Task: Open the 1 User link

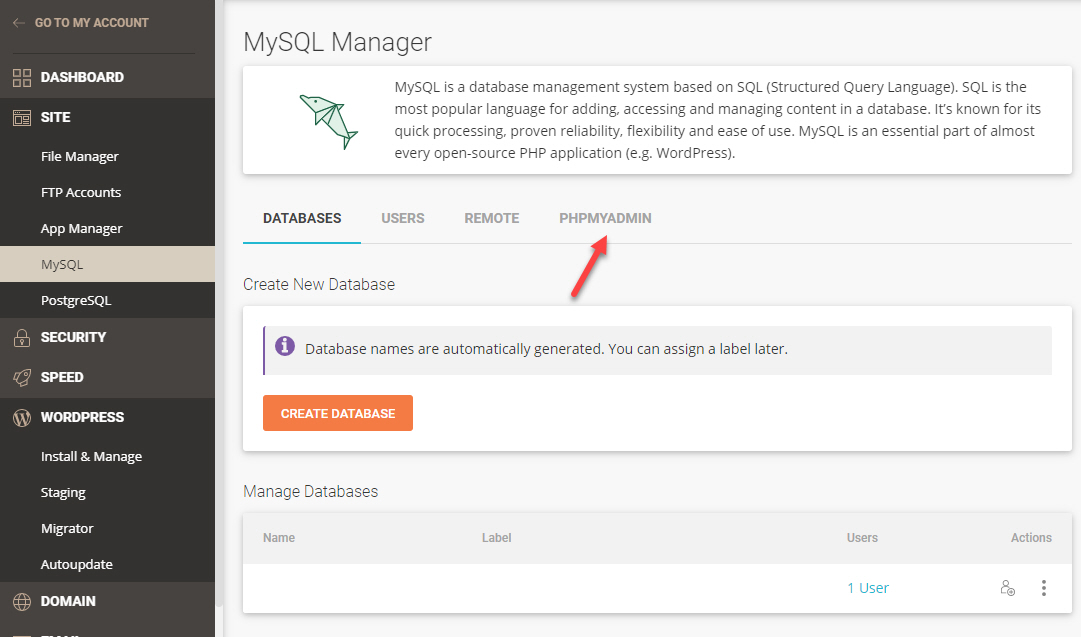Action: [x=868, y=588]
